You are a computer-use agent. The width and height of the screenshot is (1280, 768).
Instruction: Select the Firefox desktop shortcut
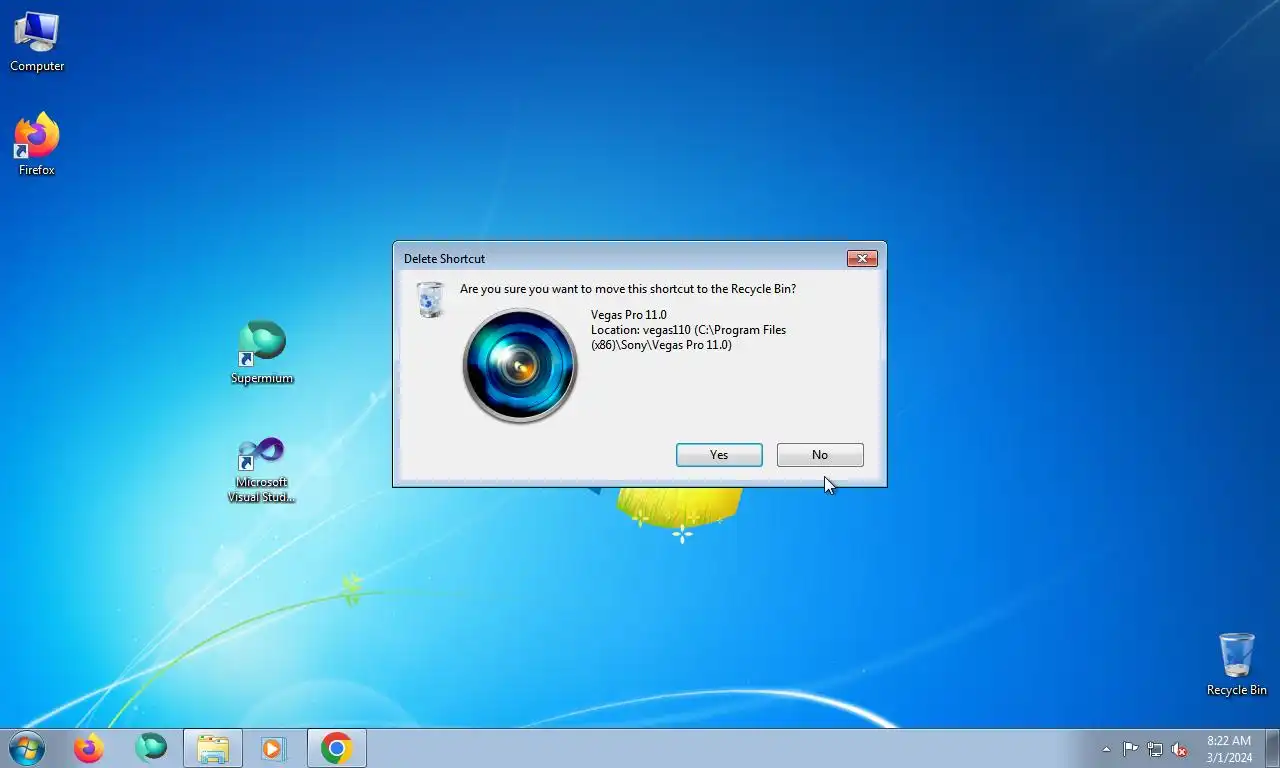pyautogui.click(x=37, y=145)
